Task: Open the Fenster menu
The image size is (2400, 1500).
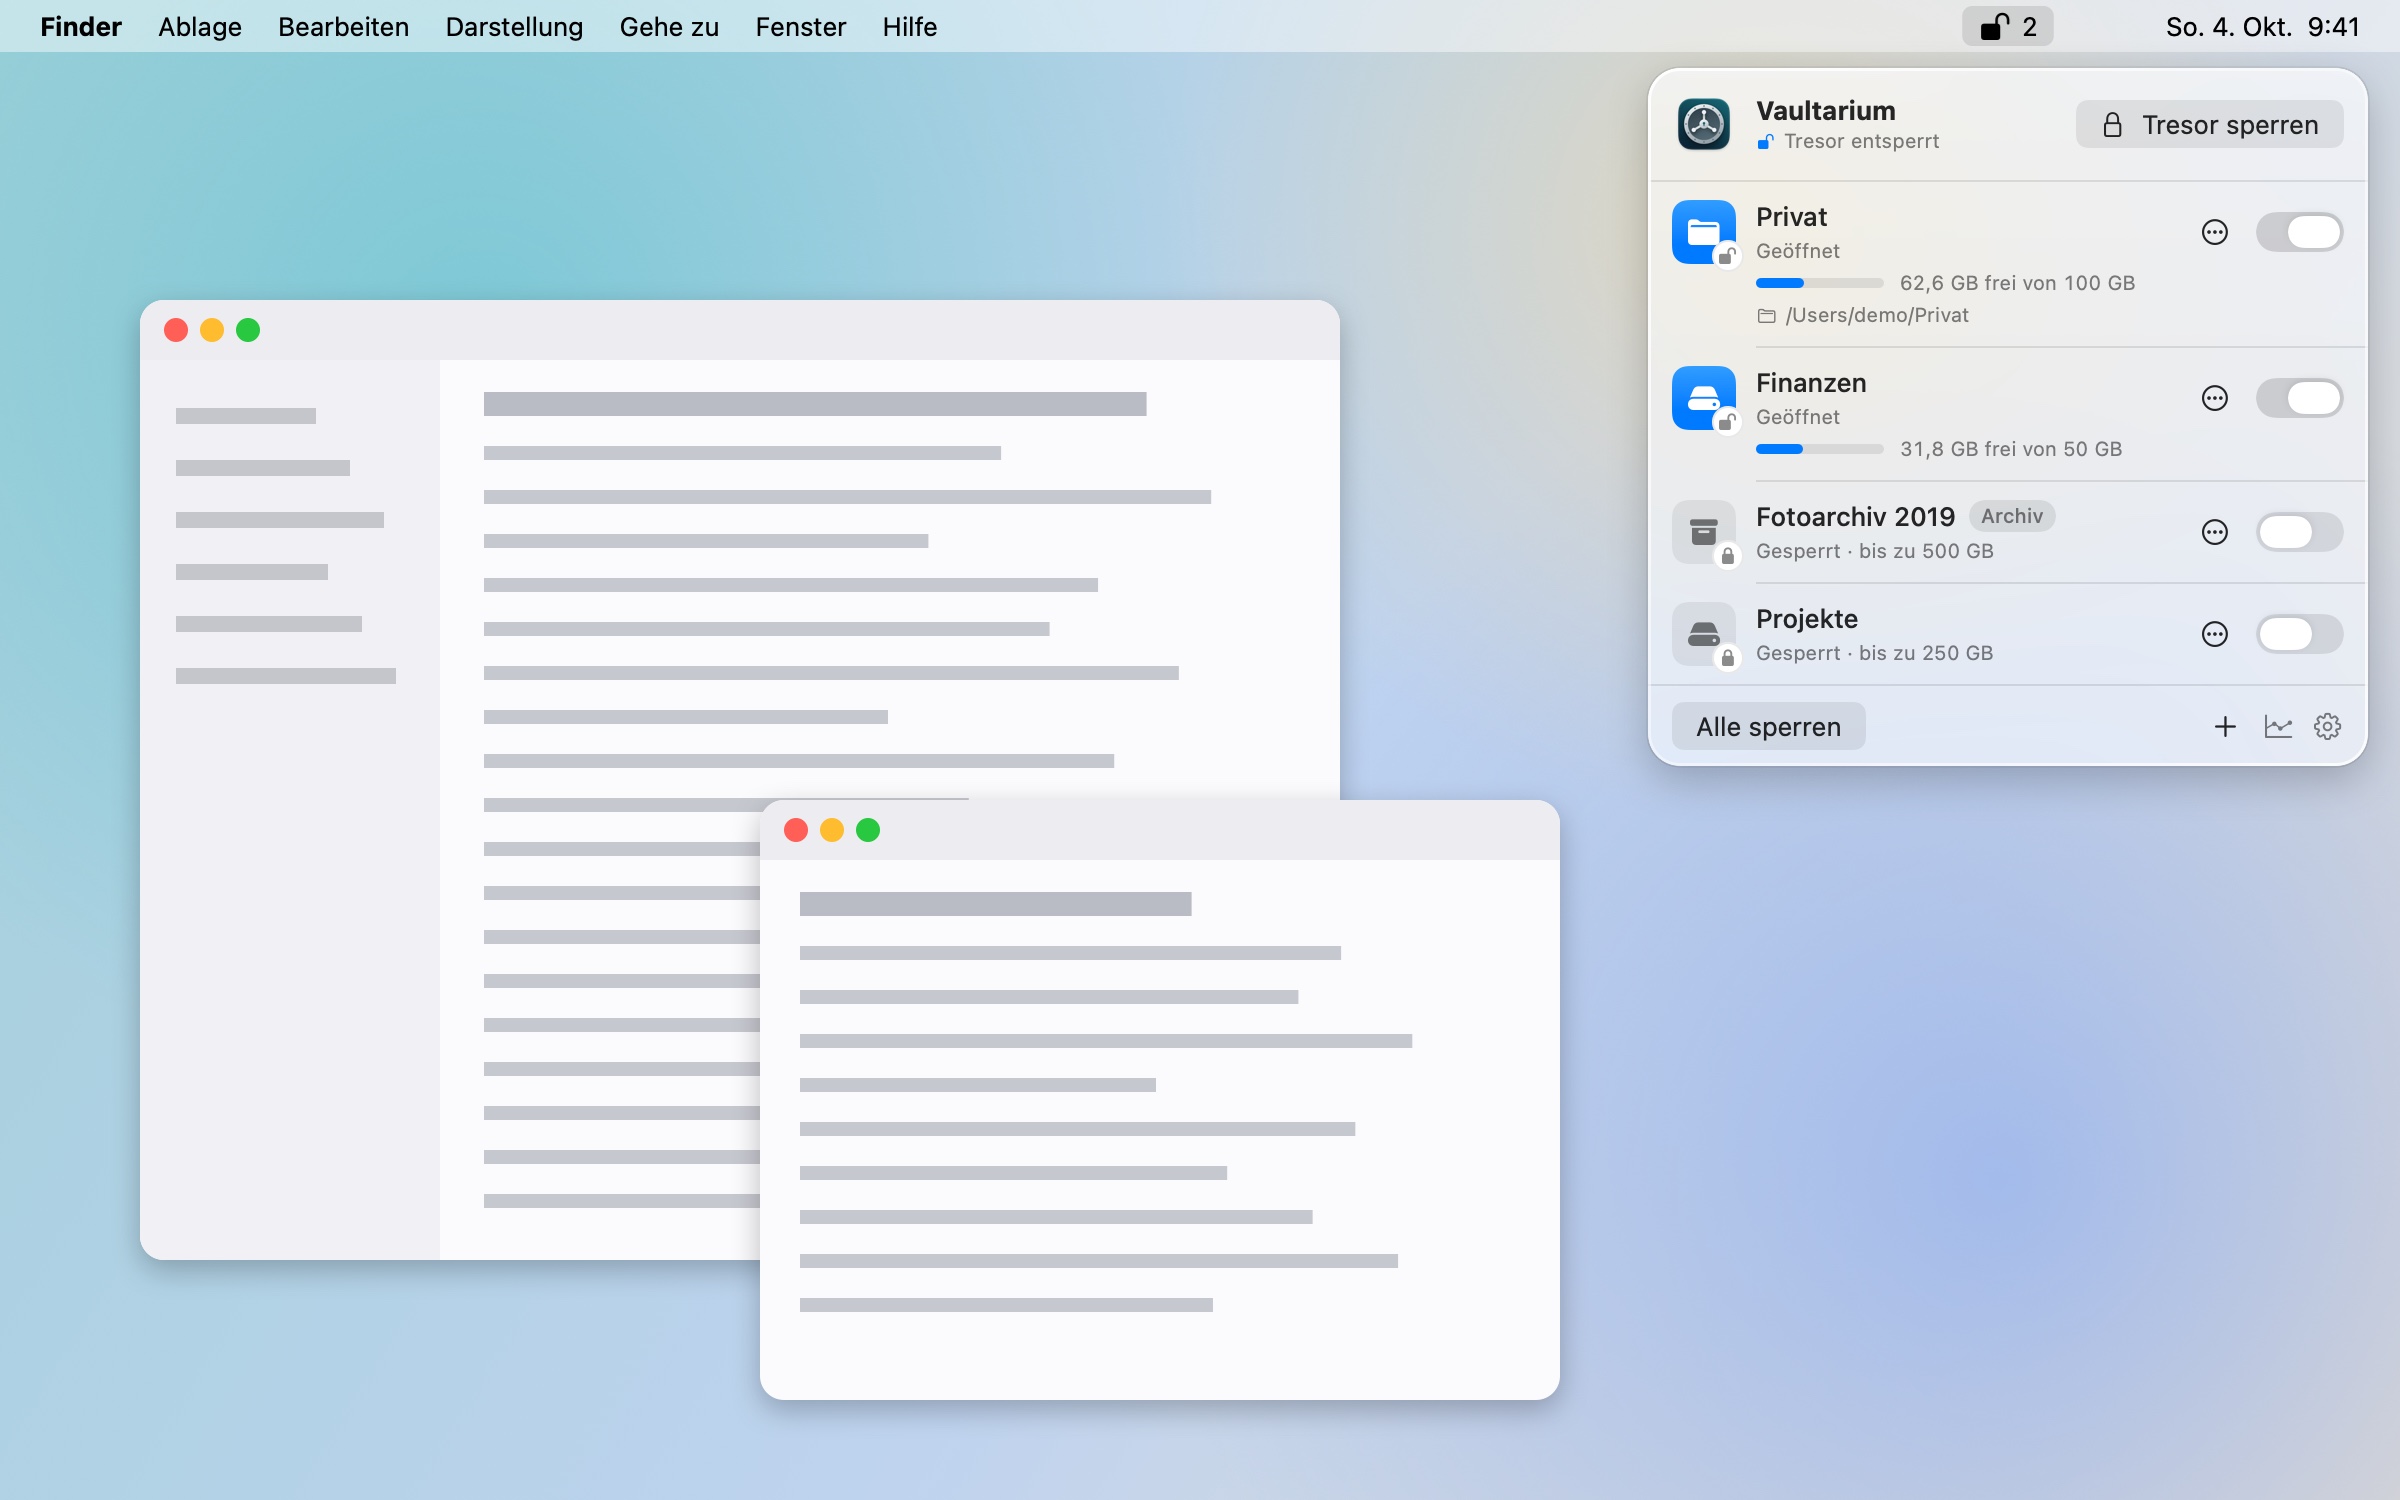Action: [800, 27]
